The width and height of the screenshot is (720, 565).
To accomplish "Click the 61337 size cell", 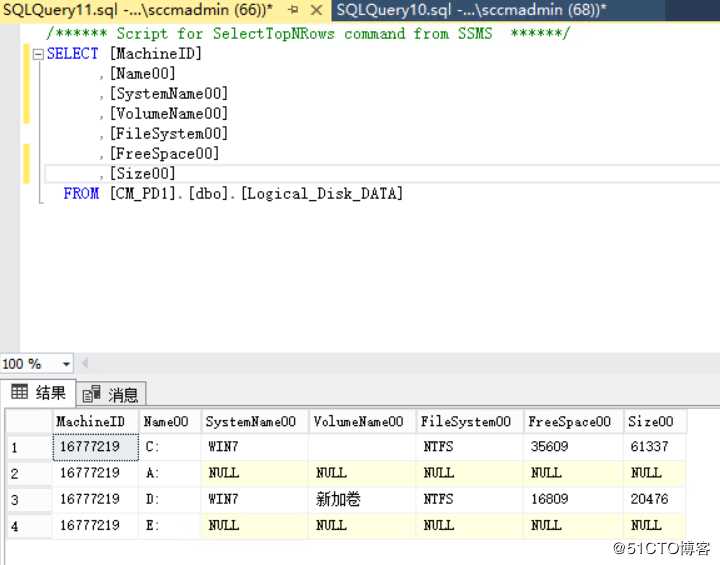I will click(x=655, y=447).
